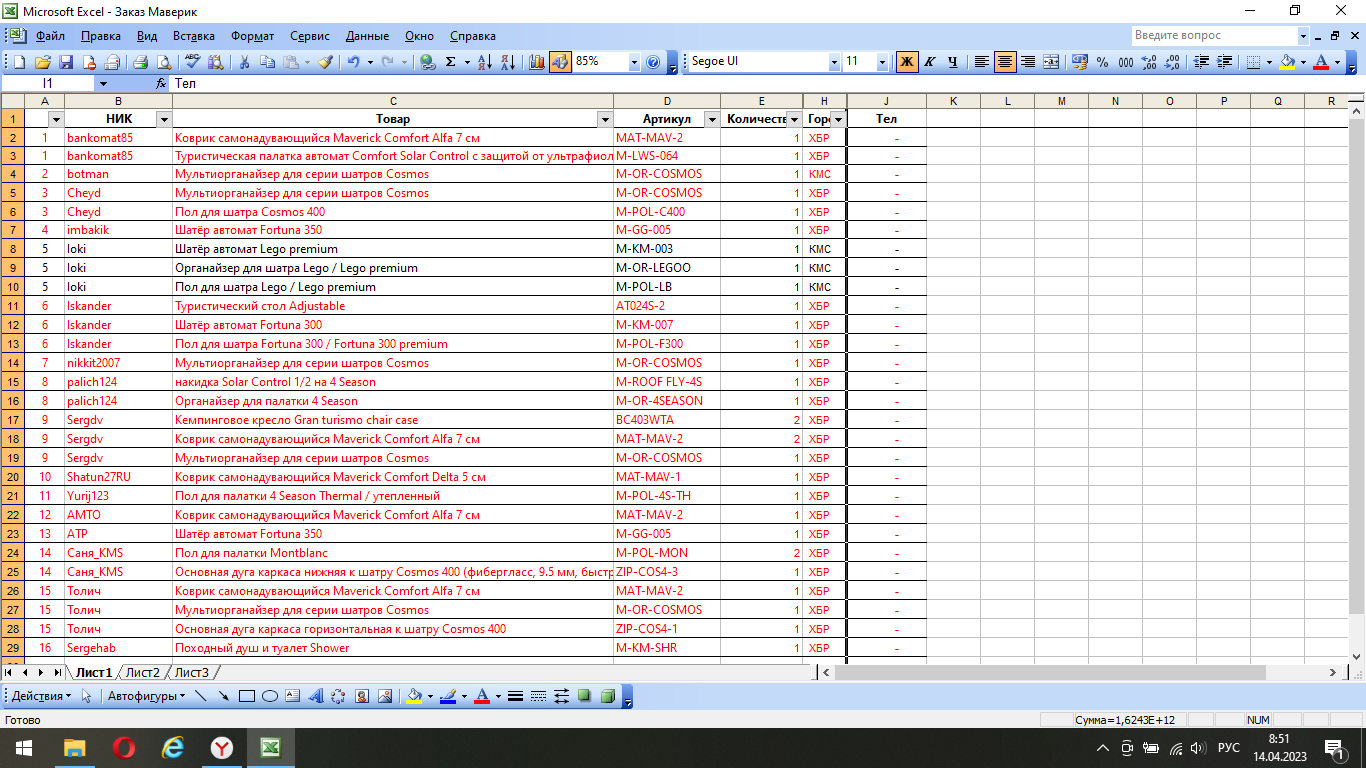This screenshot has width=1366, height=768.
Task: Toggle center text alignment
Action: [1005, 62]
